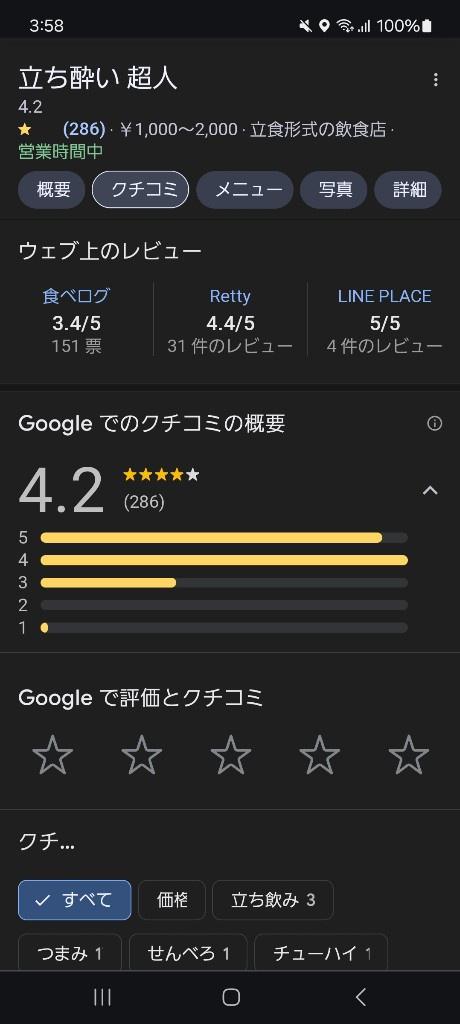Switch to the メニュー tab
Screen dimensions: 460x1024
click(245, 190)
